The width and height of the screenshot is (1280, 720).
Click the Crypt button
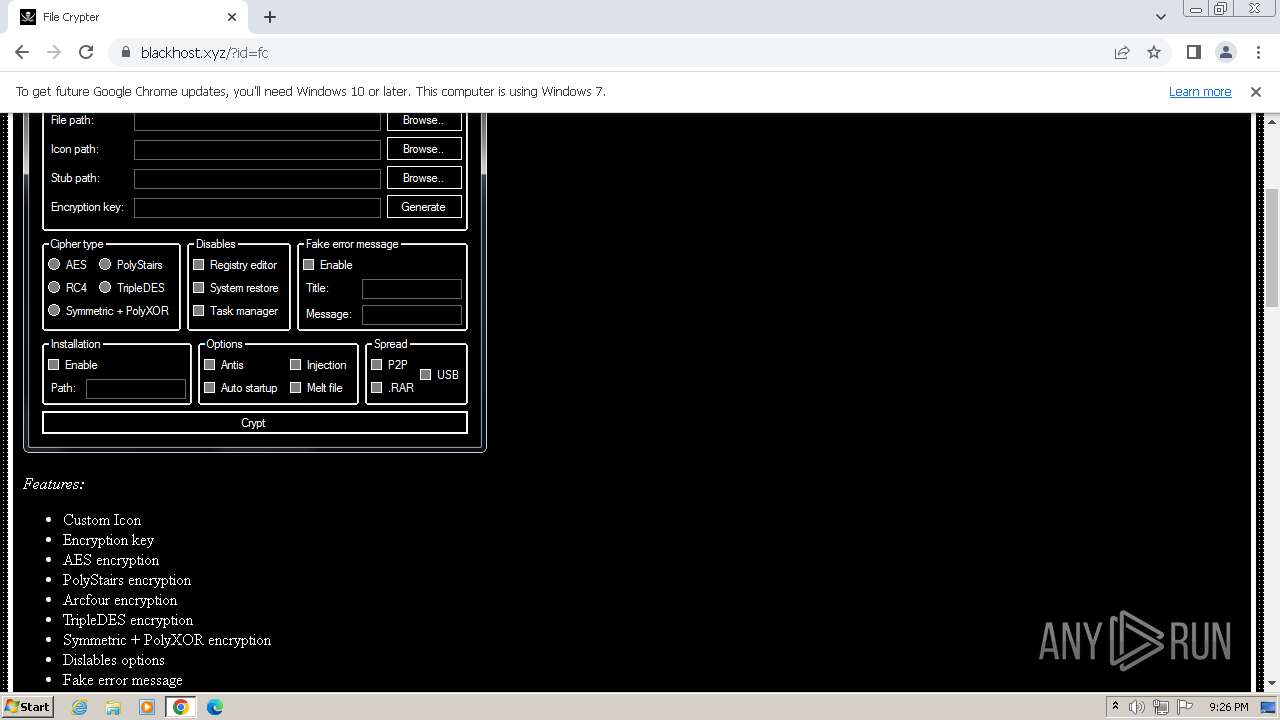[255, 423]
